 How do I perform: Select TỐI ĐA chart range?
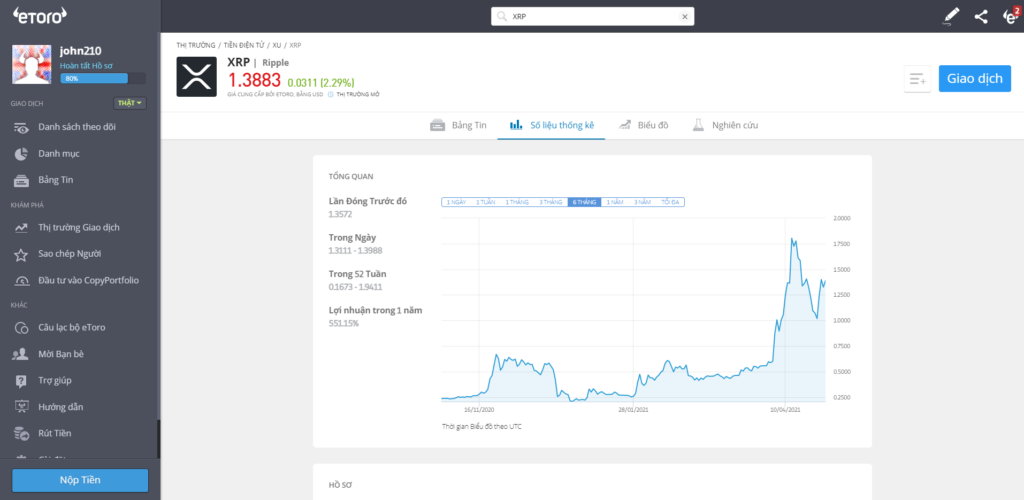coord(670,202)
